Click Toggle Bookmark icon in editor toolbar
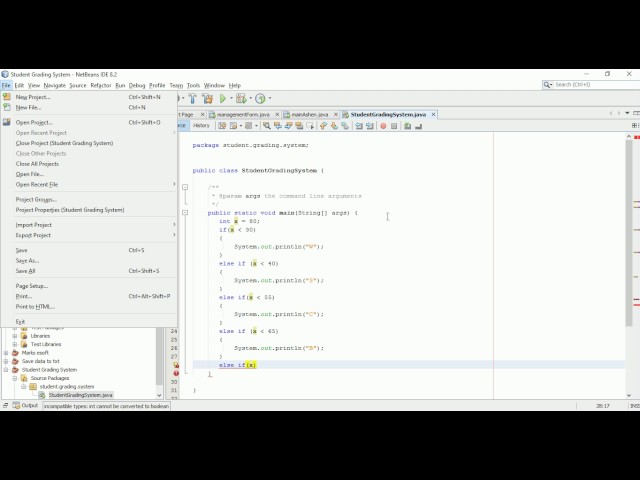This screenshot has width=640, height=480. (x=345, y=126)
